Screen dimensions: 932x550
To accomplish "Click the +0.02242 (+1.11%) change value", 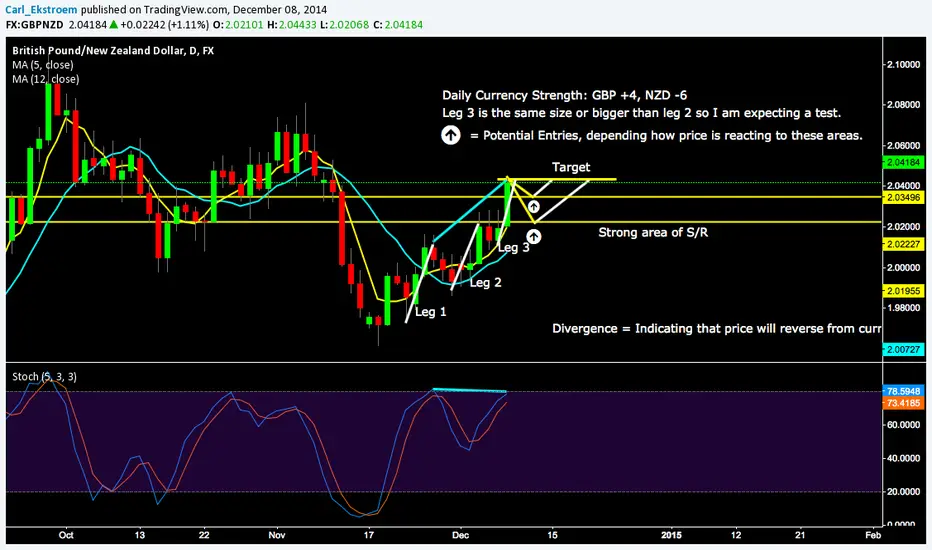I will point(165,25).
